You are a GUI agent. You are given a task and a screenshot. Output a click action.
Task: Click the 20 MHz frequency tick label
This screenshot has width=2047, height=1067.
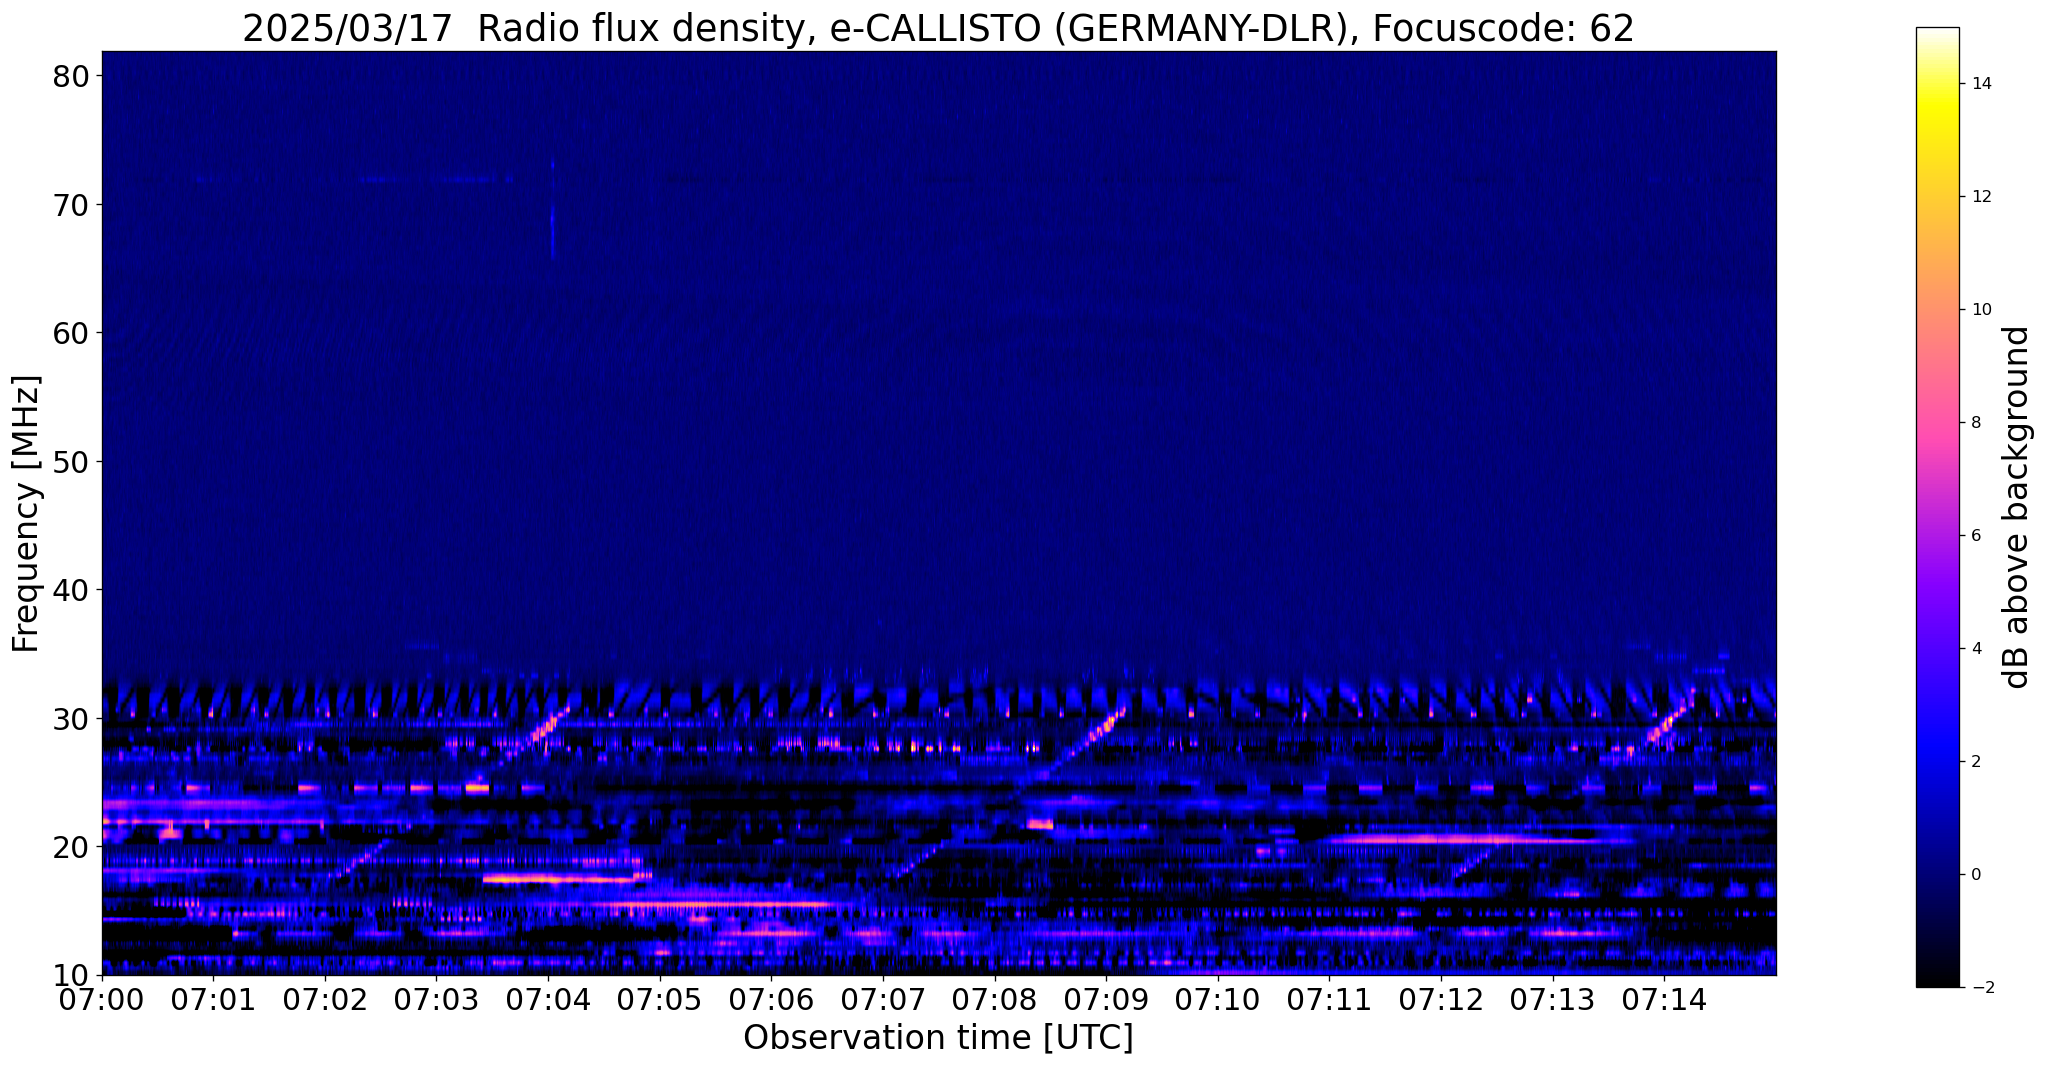70,847
